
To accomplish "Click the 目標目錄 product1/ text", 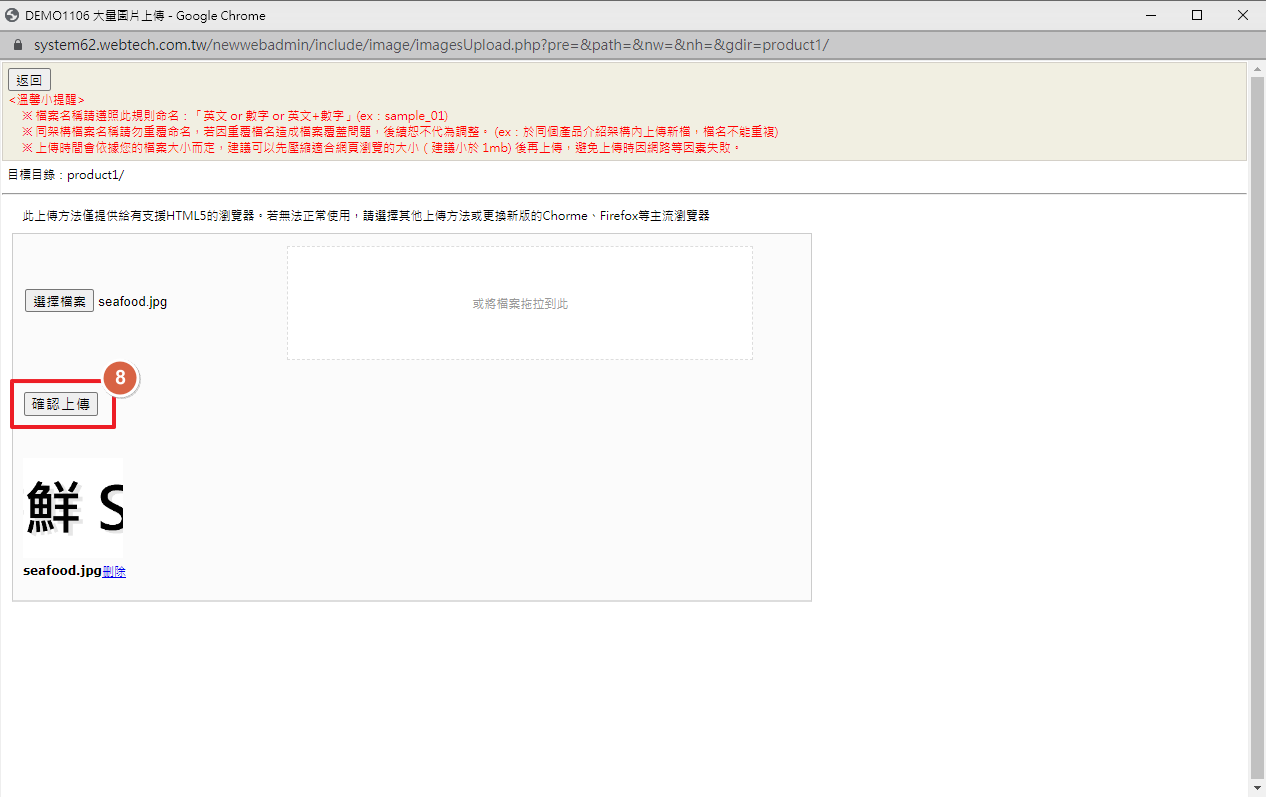I will coord(66,174).
